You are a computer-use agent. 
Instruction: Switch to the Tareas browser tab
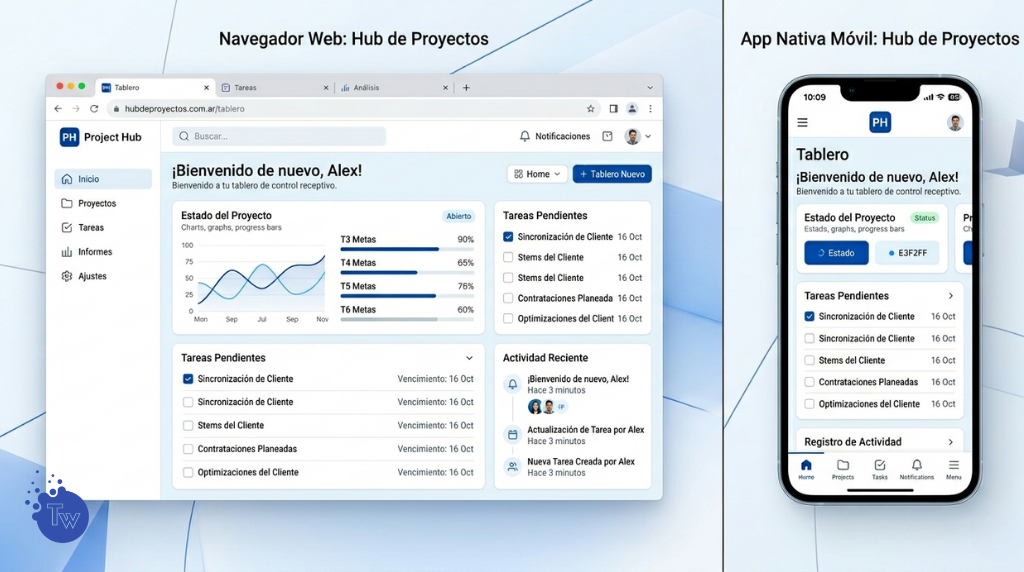[274, 87]
